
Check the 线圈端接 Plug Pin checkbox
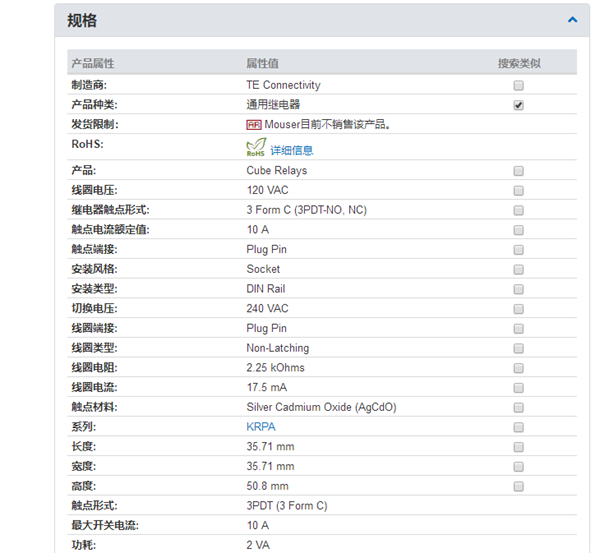point(518,329)
